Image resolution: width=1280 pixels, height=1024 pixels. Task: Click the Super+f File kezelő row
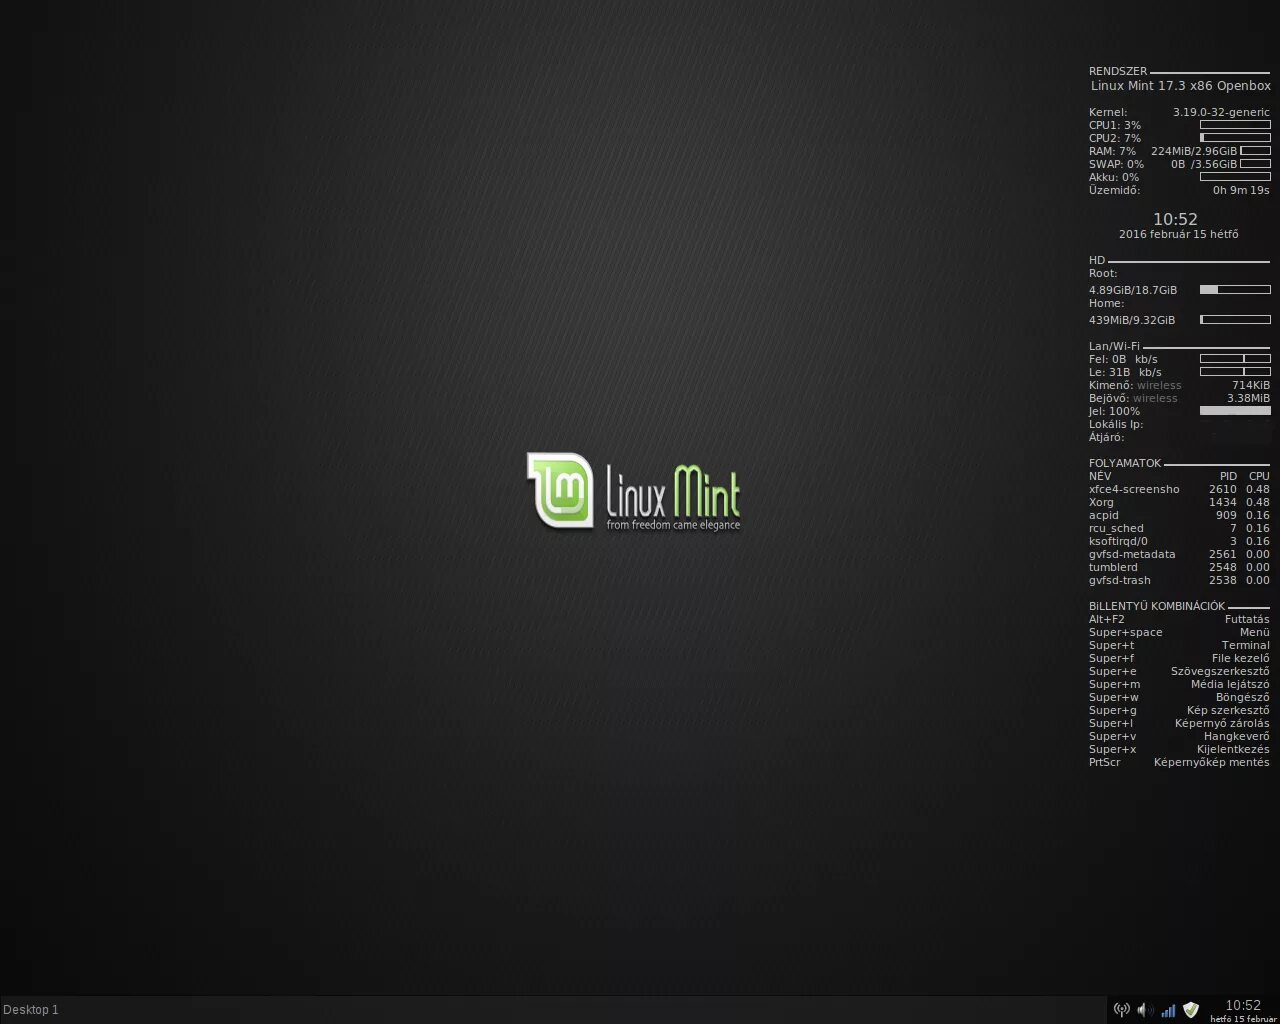pyautogui.click(x=1179, y=658)
